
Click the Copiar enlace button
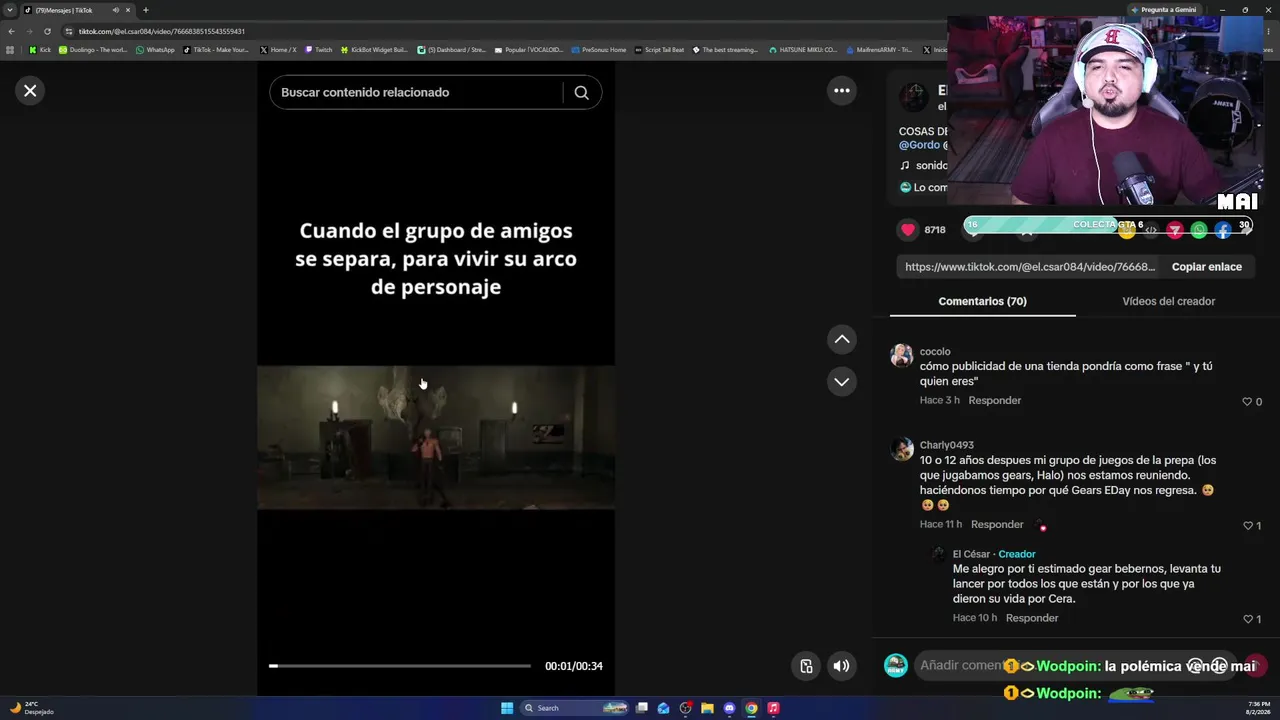pos(1207,267)
